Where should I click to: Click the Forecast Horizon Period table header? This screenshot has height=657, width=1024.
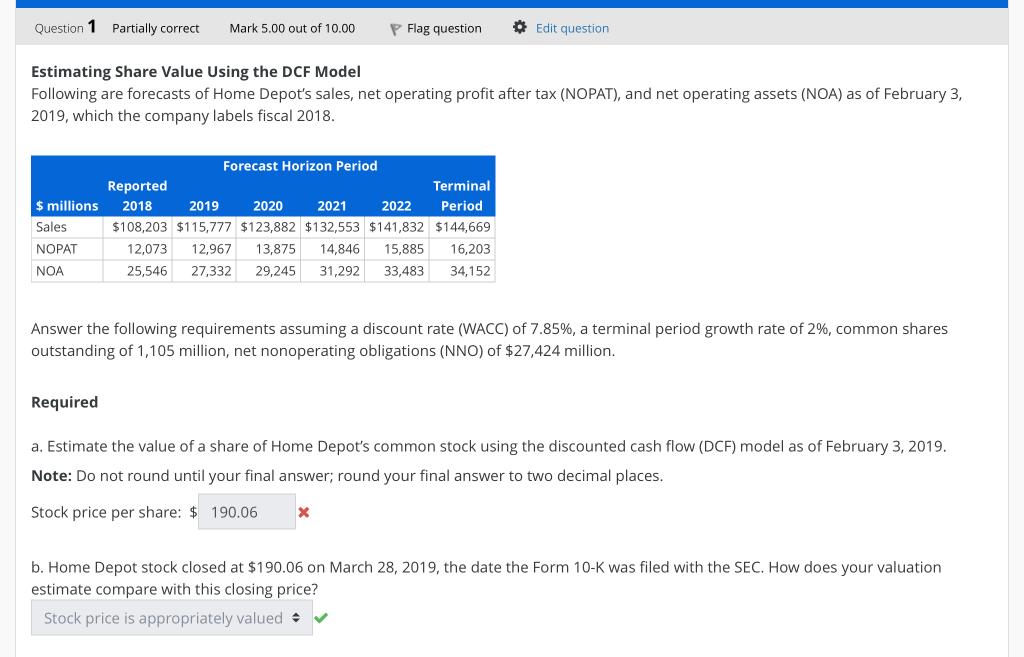click(x=300, y=166)
